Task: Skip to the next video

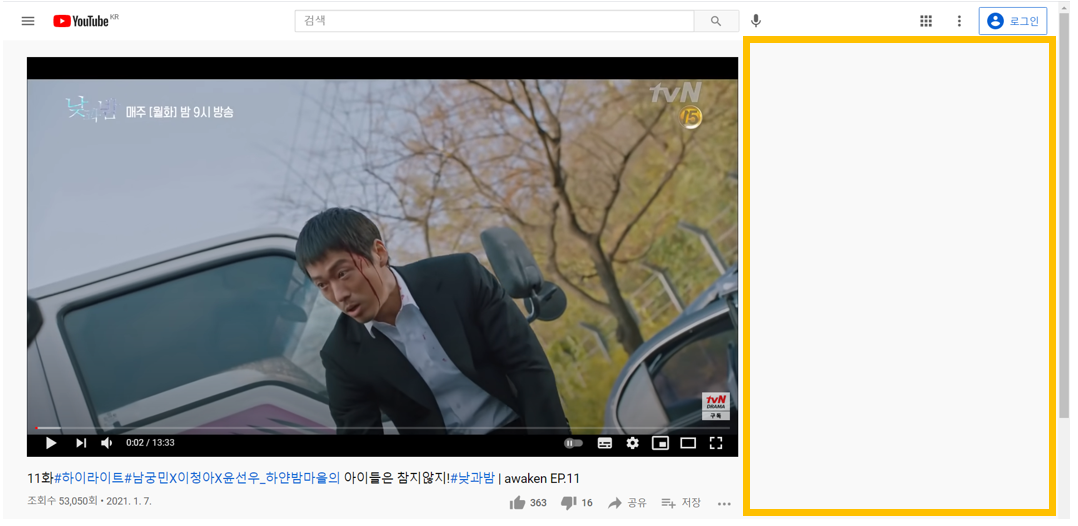Action: (x=81, y=443)
